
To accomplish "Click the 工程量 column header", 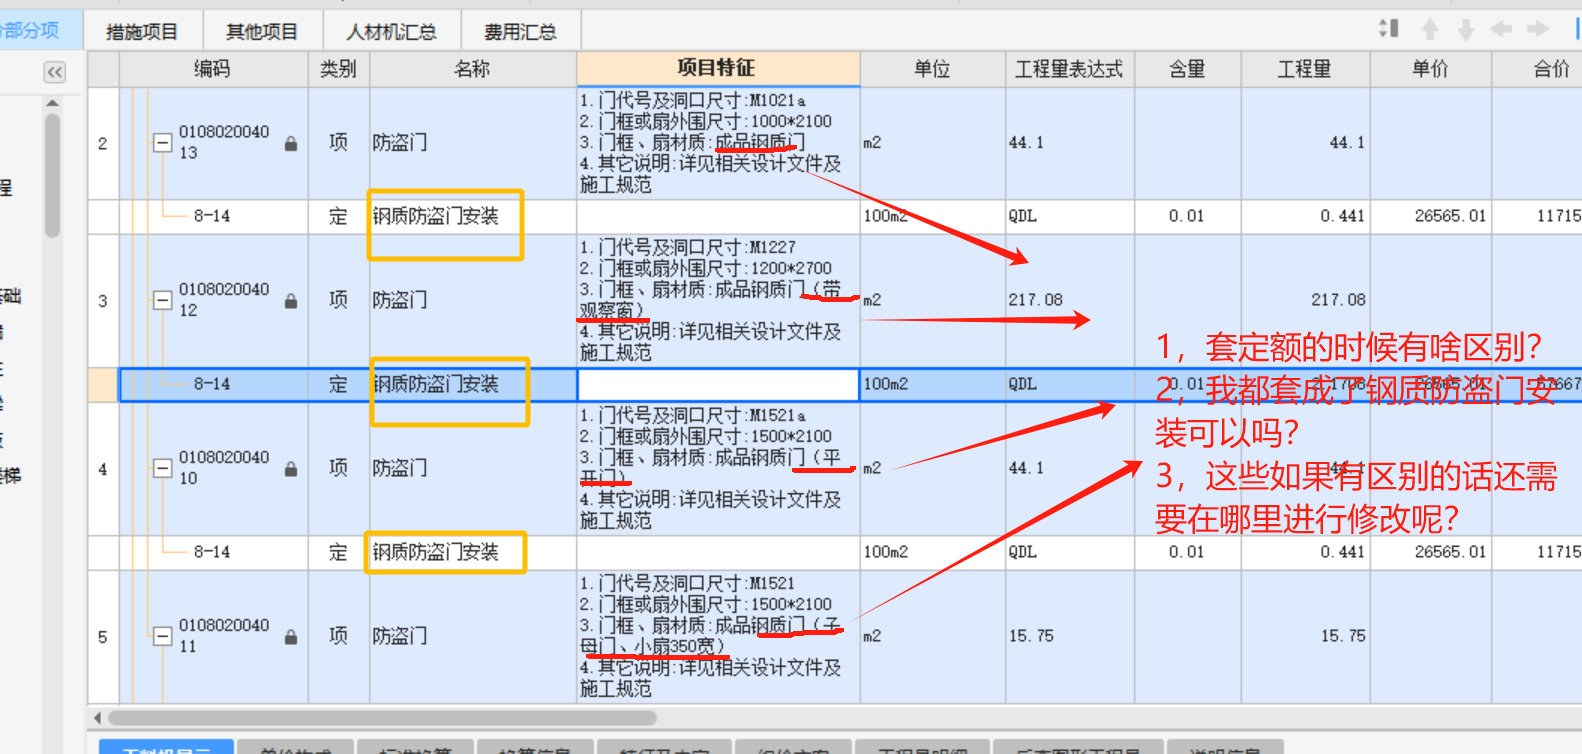I will coord(1305,69).
